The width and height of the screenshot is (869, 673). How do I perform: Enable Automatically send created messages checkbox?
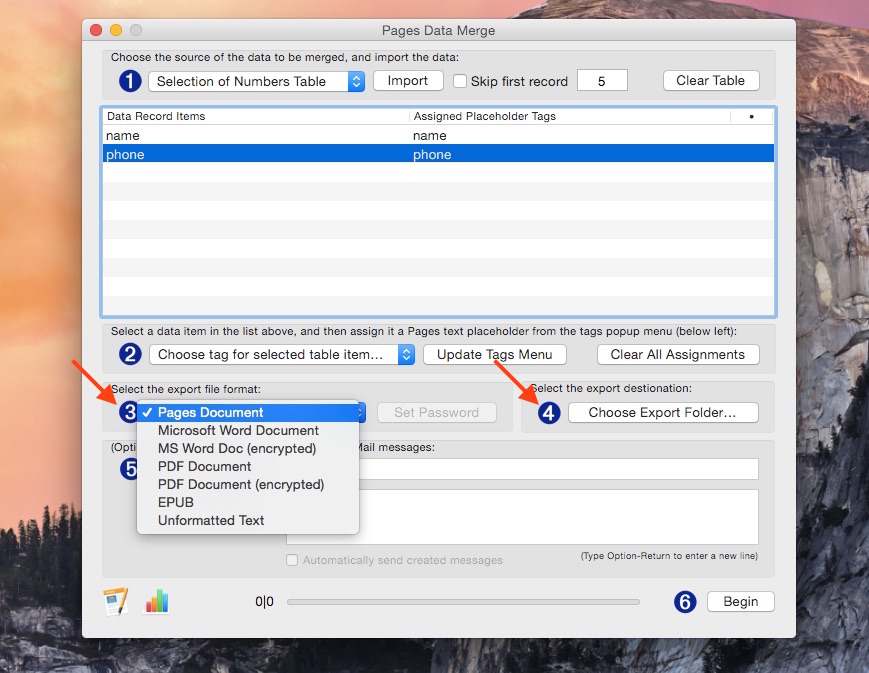(x=292, y=560)
